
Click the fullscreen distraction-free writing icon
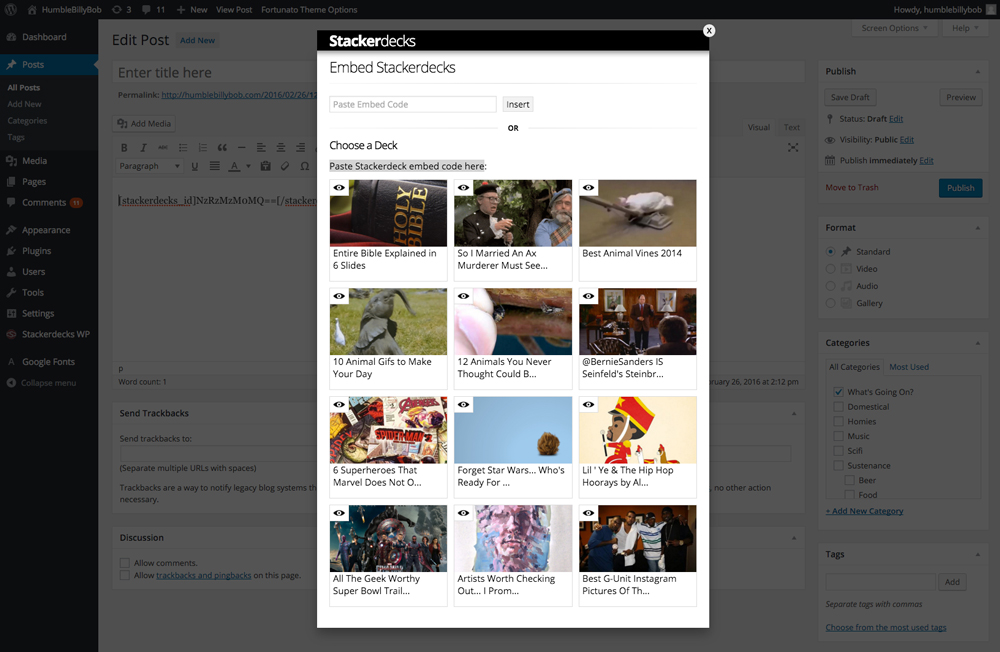[x=793, y=147]
